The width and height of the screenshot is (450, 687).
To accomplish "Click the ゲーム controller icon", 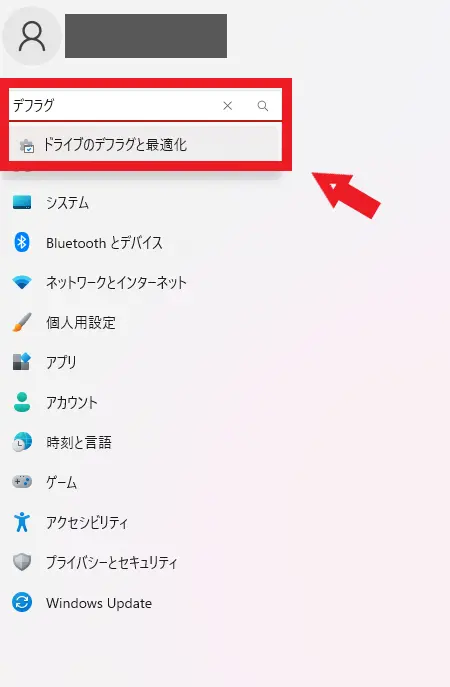I will 22,482.
